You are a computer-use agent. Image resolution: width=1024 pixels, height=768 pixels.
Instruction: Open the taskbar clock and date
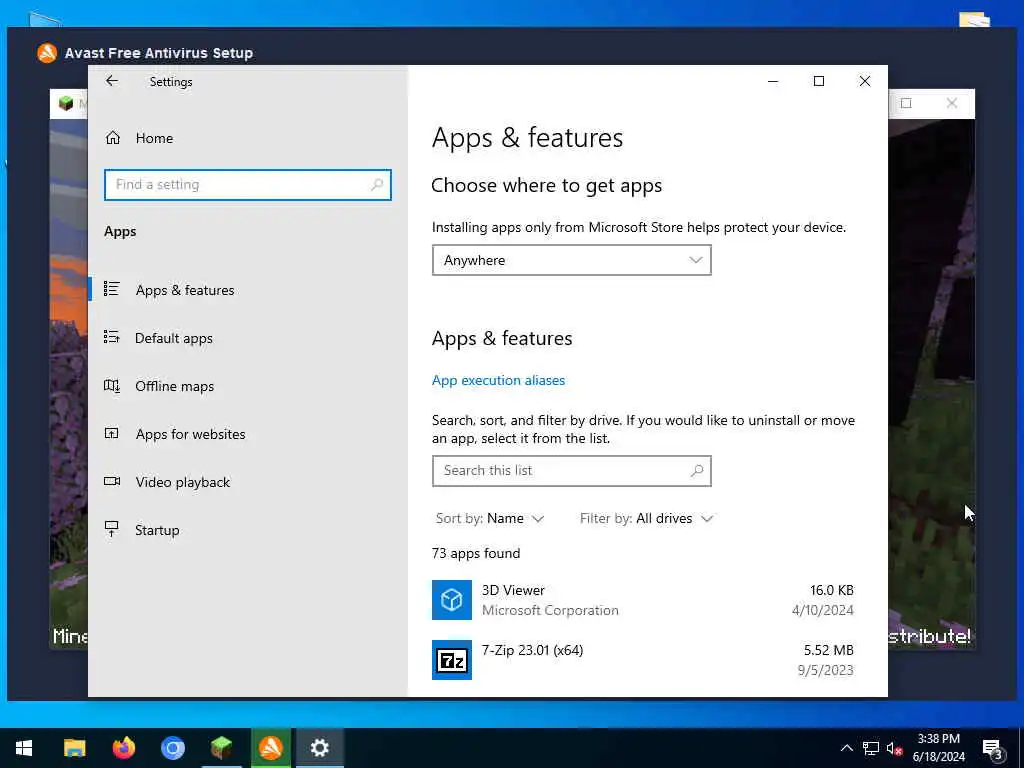[x=938, y=748]
